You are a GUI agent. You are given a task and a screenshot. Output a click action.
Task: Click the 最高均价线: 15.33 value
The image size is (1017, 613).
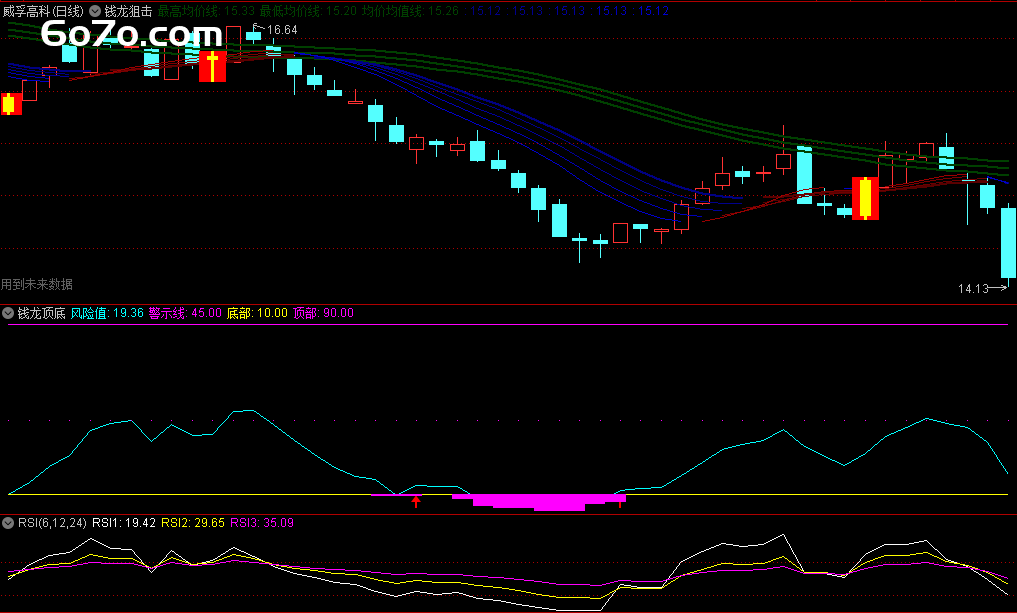[206, 11]
